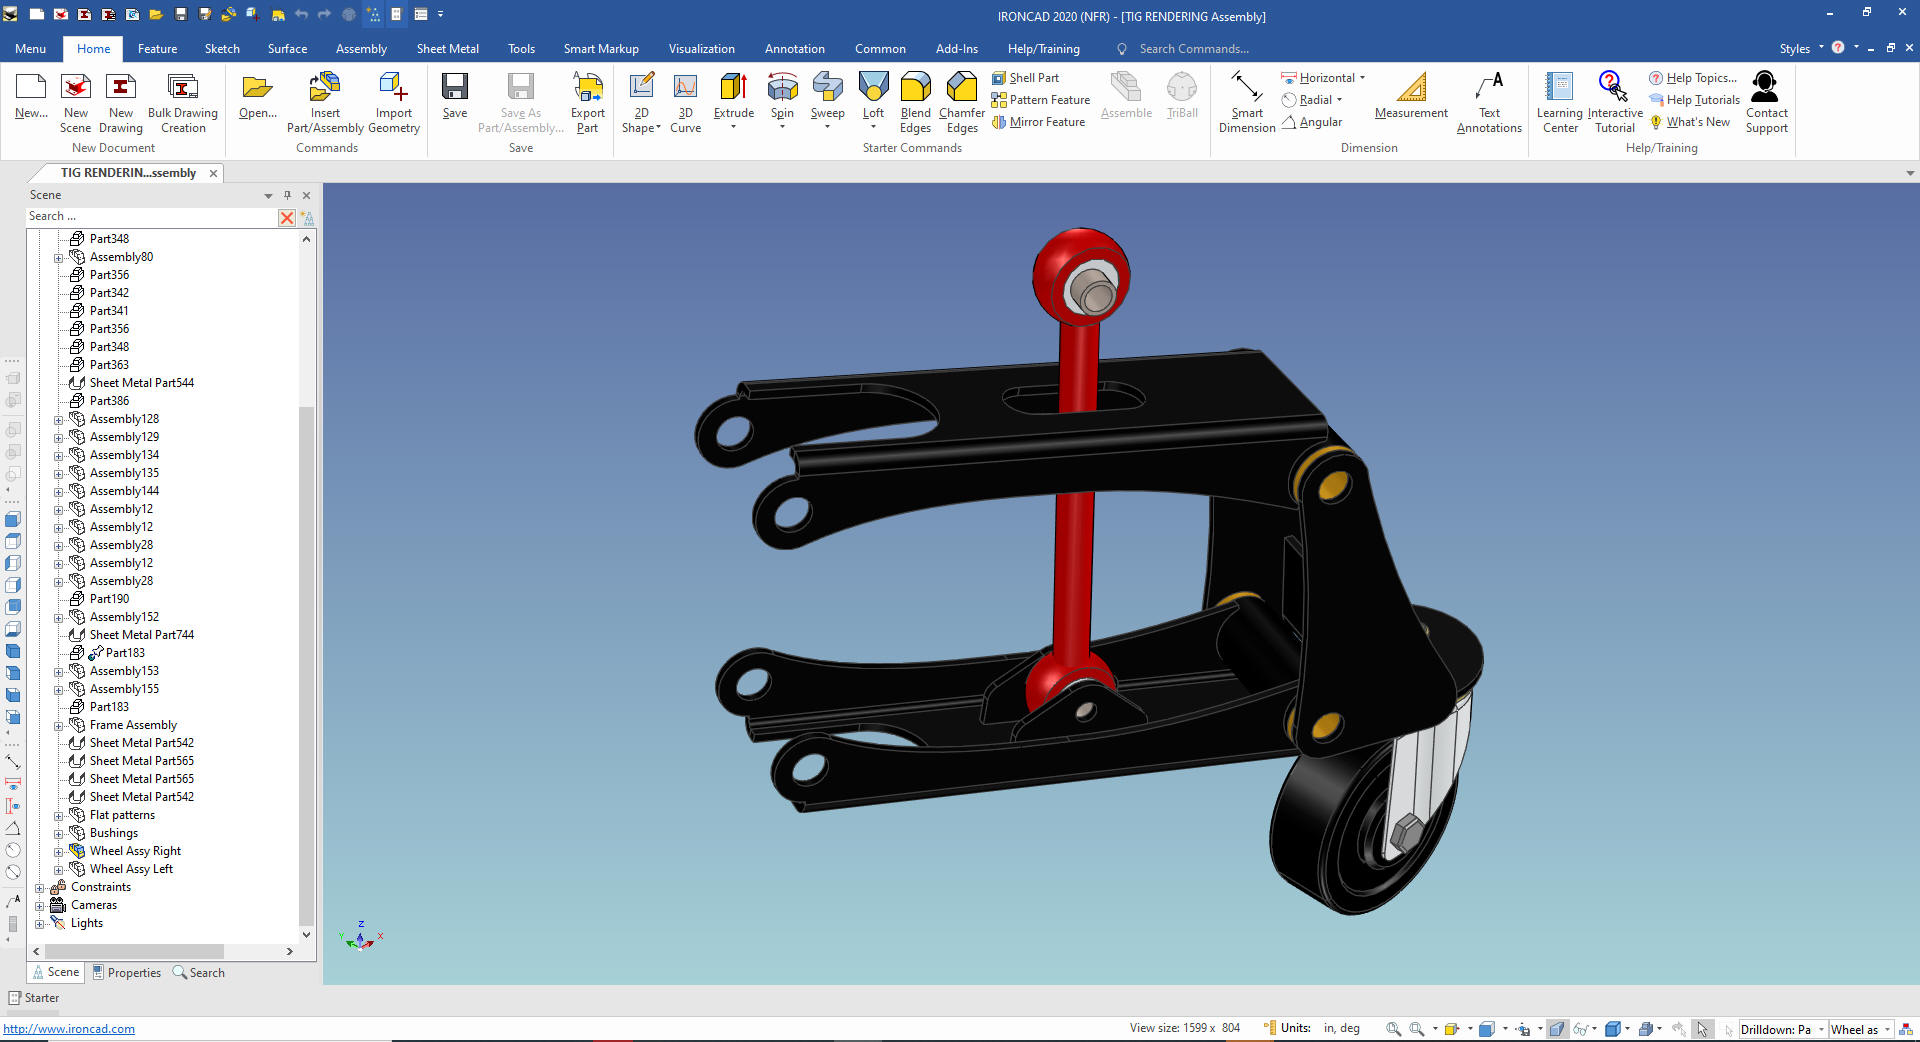Open the Sheet Metal ribbon tab
The height and width of the screenshot is (1042, 1920).
tap(447, 49)
